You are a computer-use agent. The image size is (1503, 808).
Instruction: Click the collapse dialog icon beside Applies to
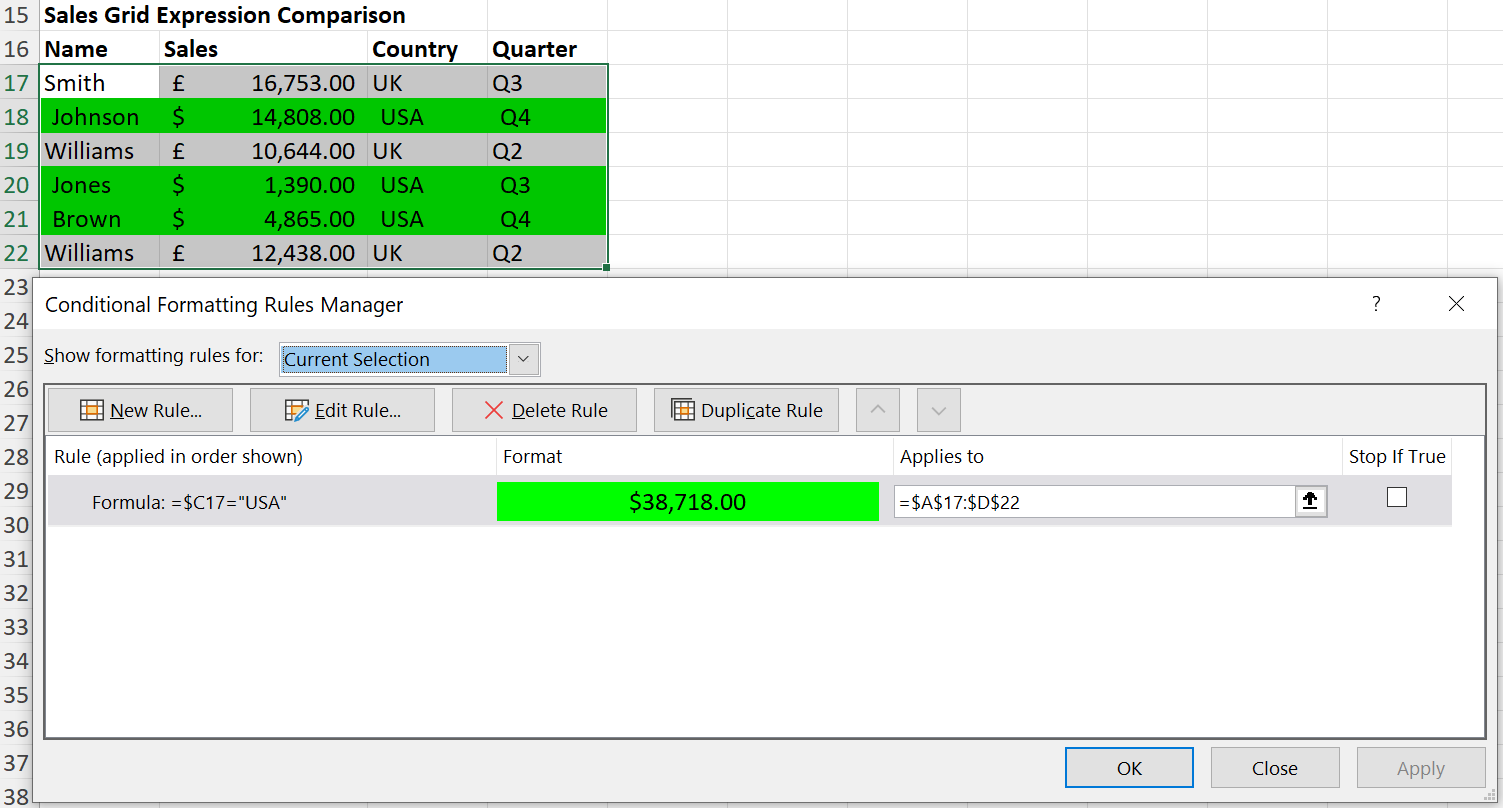[1310, 501]
